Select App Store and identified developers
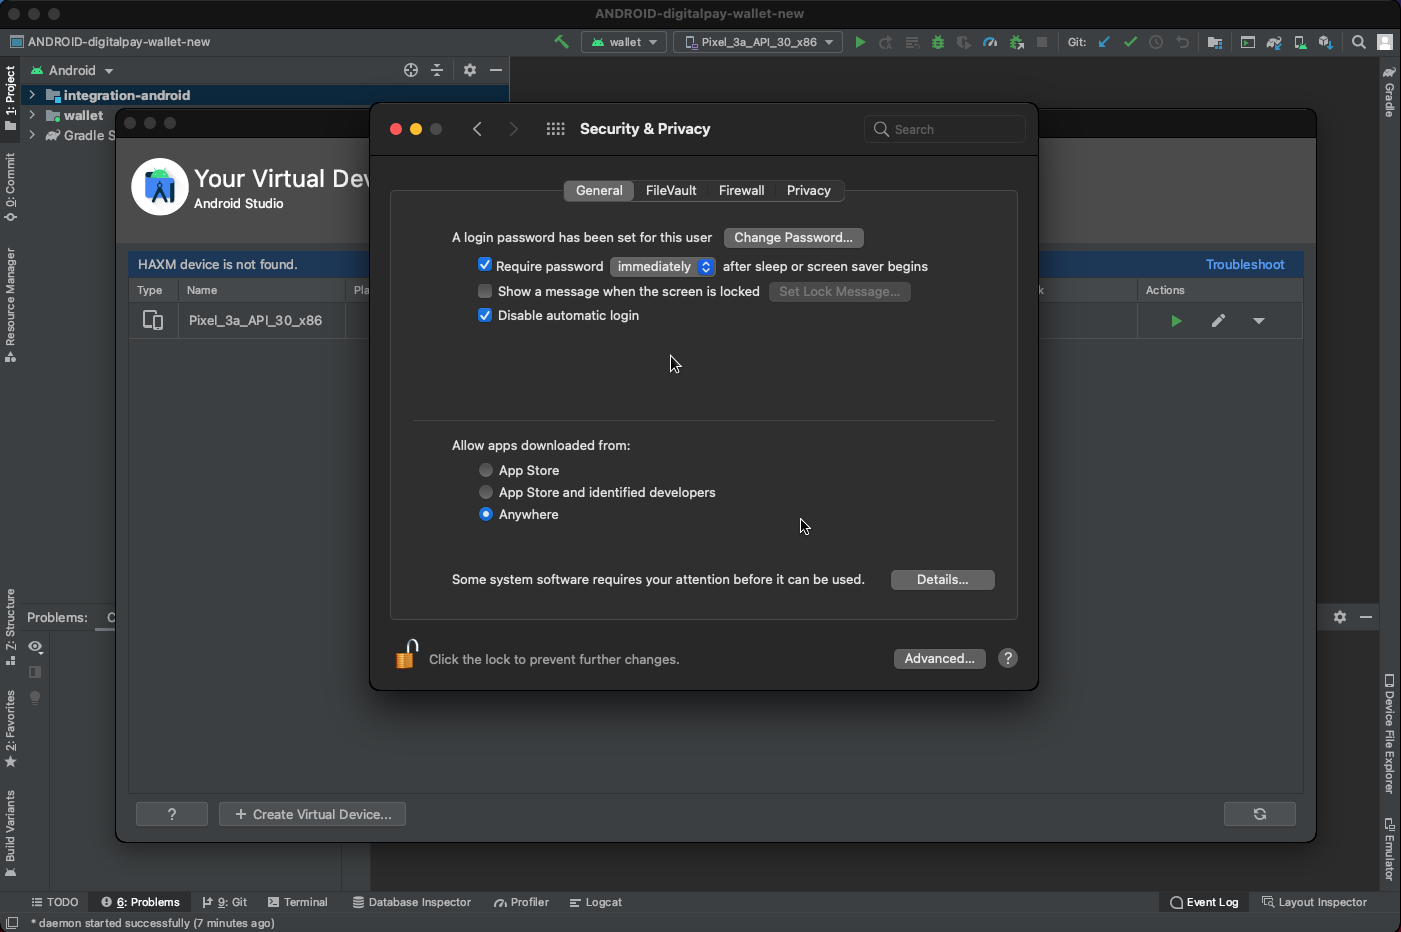 [x=486, y=492]
